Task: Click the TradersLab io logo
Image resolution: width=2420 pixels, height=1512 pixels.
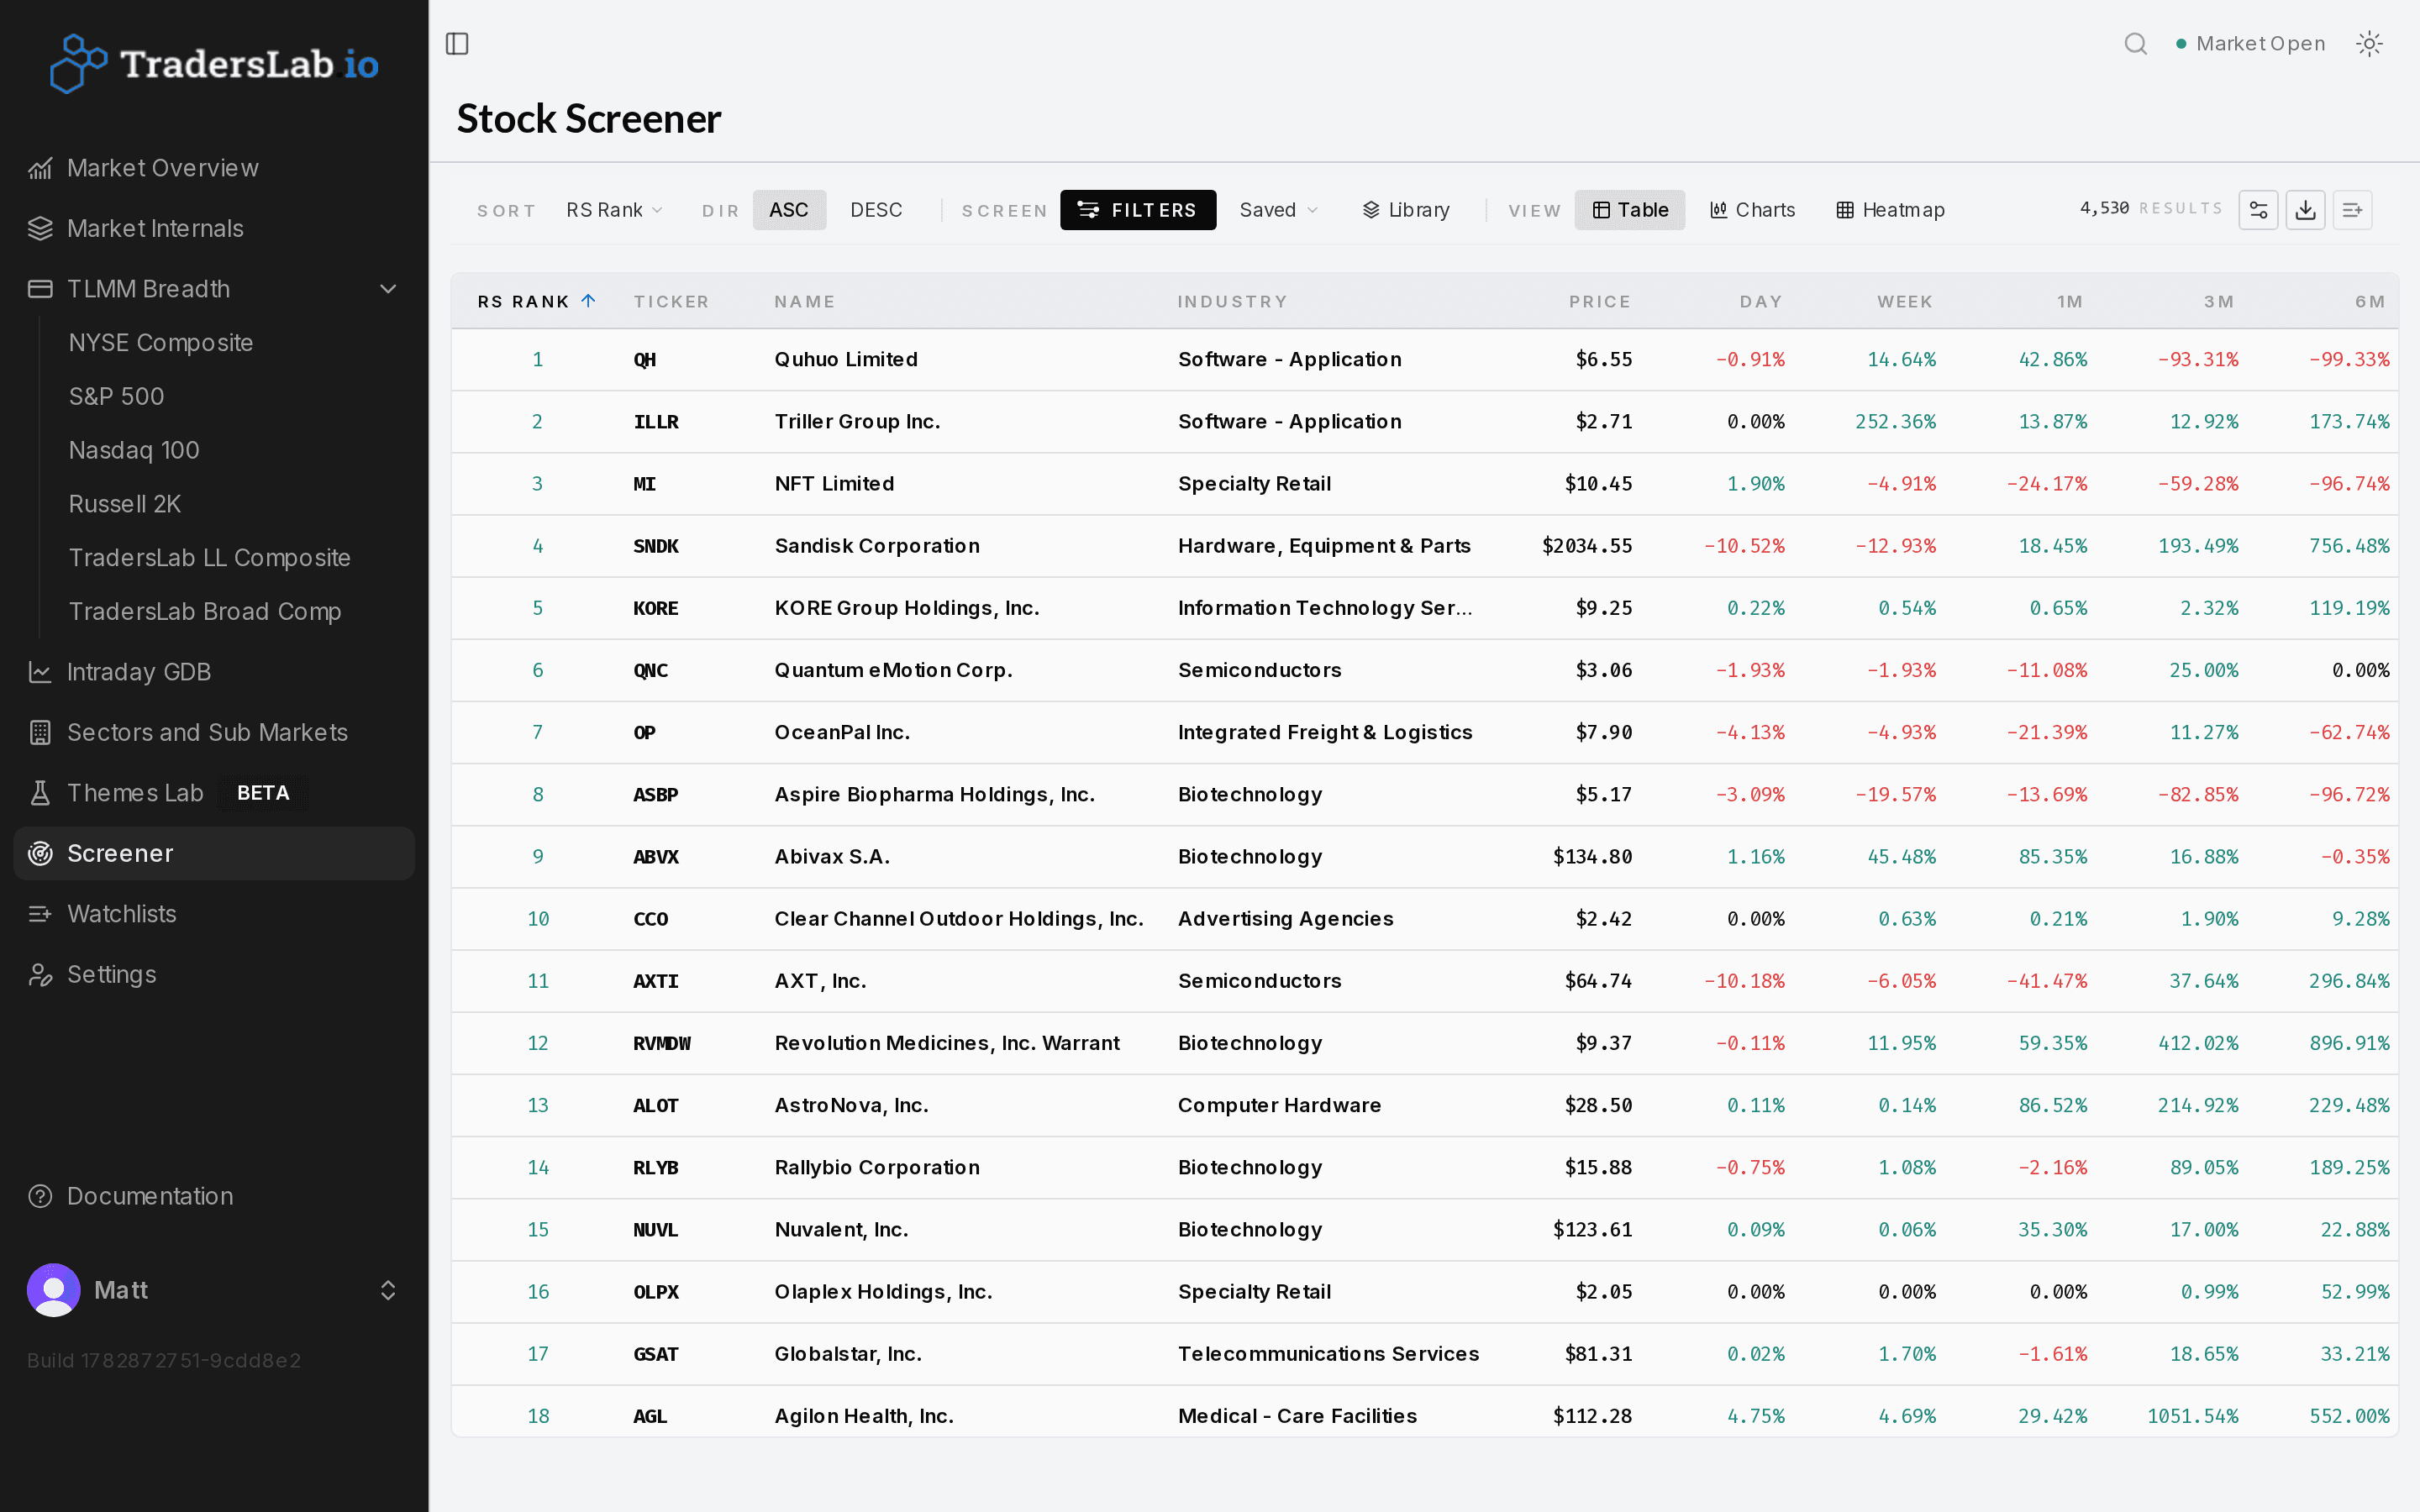Action: [214, 64]
